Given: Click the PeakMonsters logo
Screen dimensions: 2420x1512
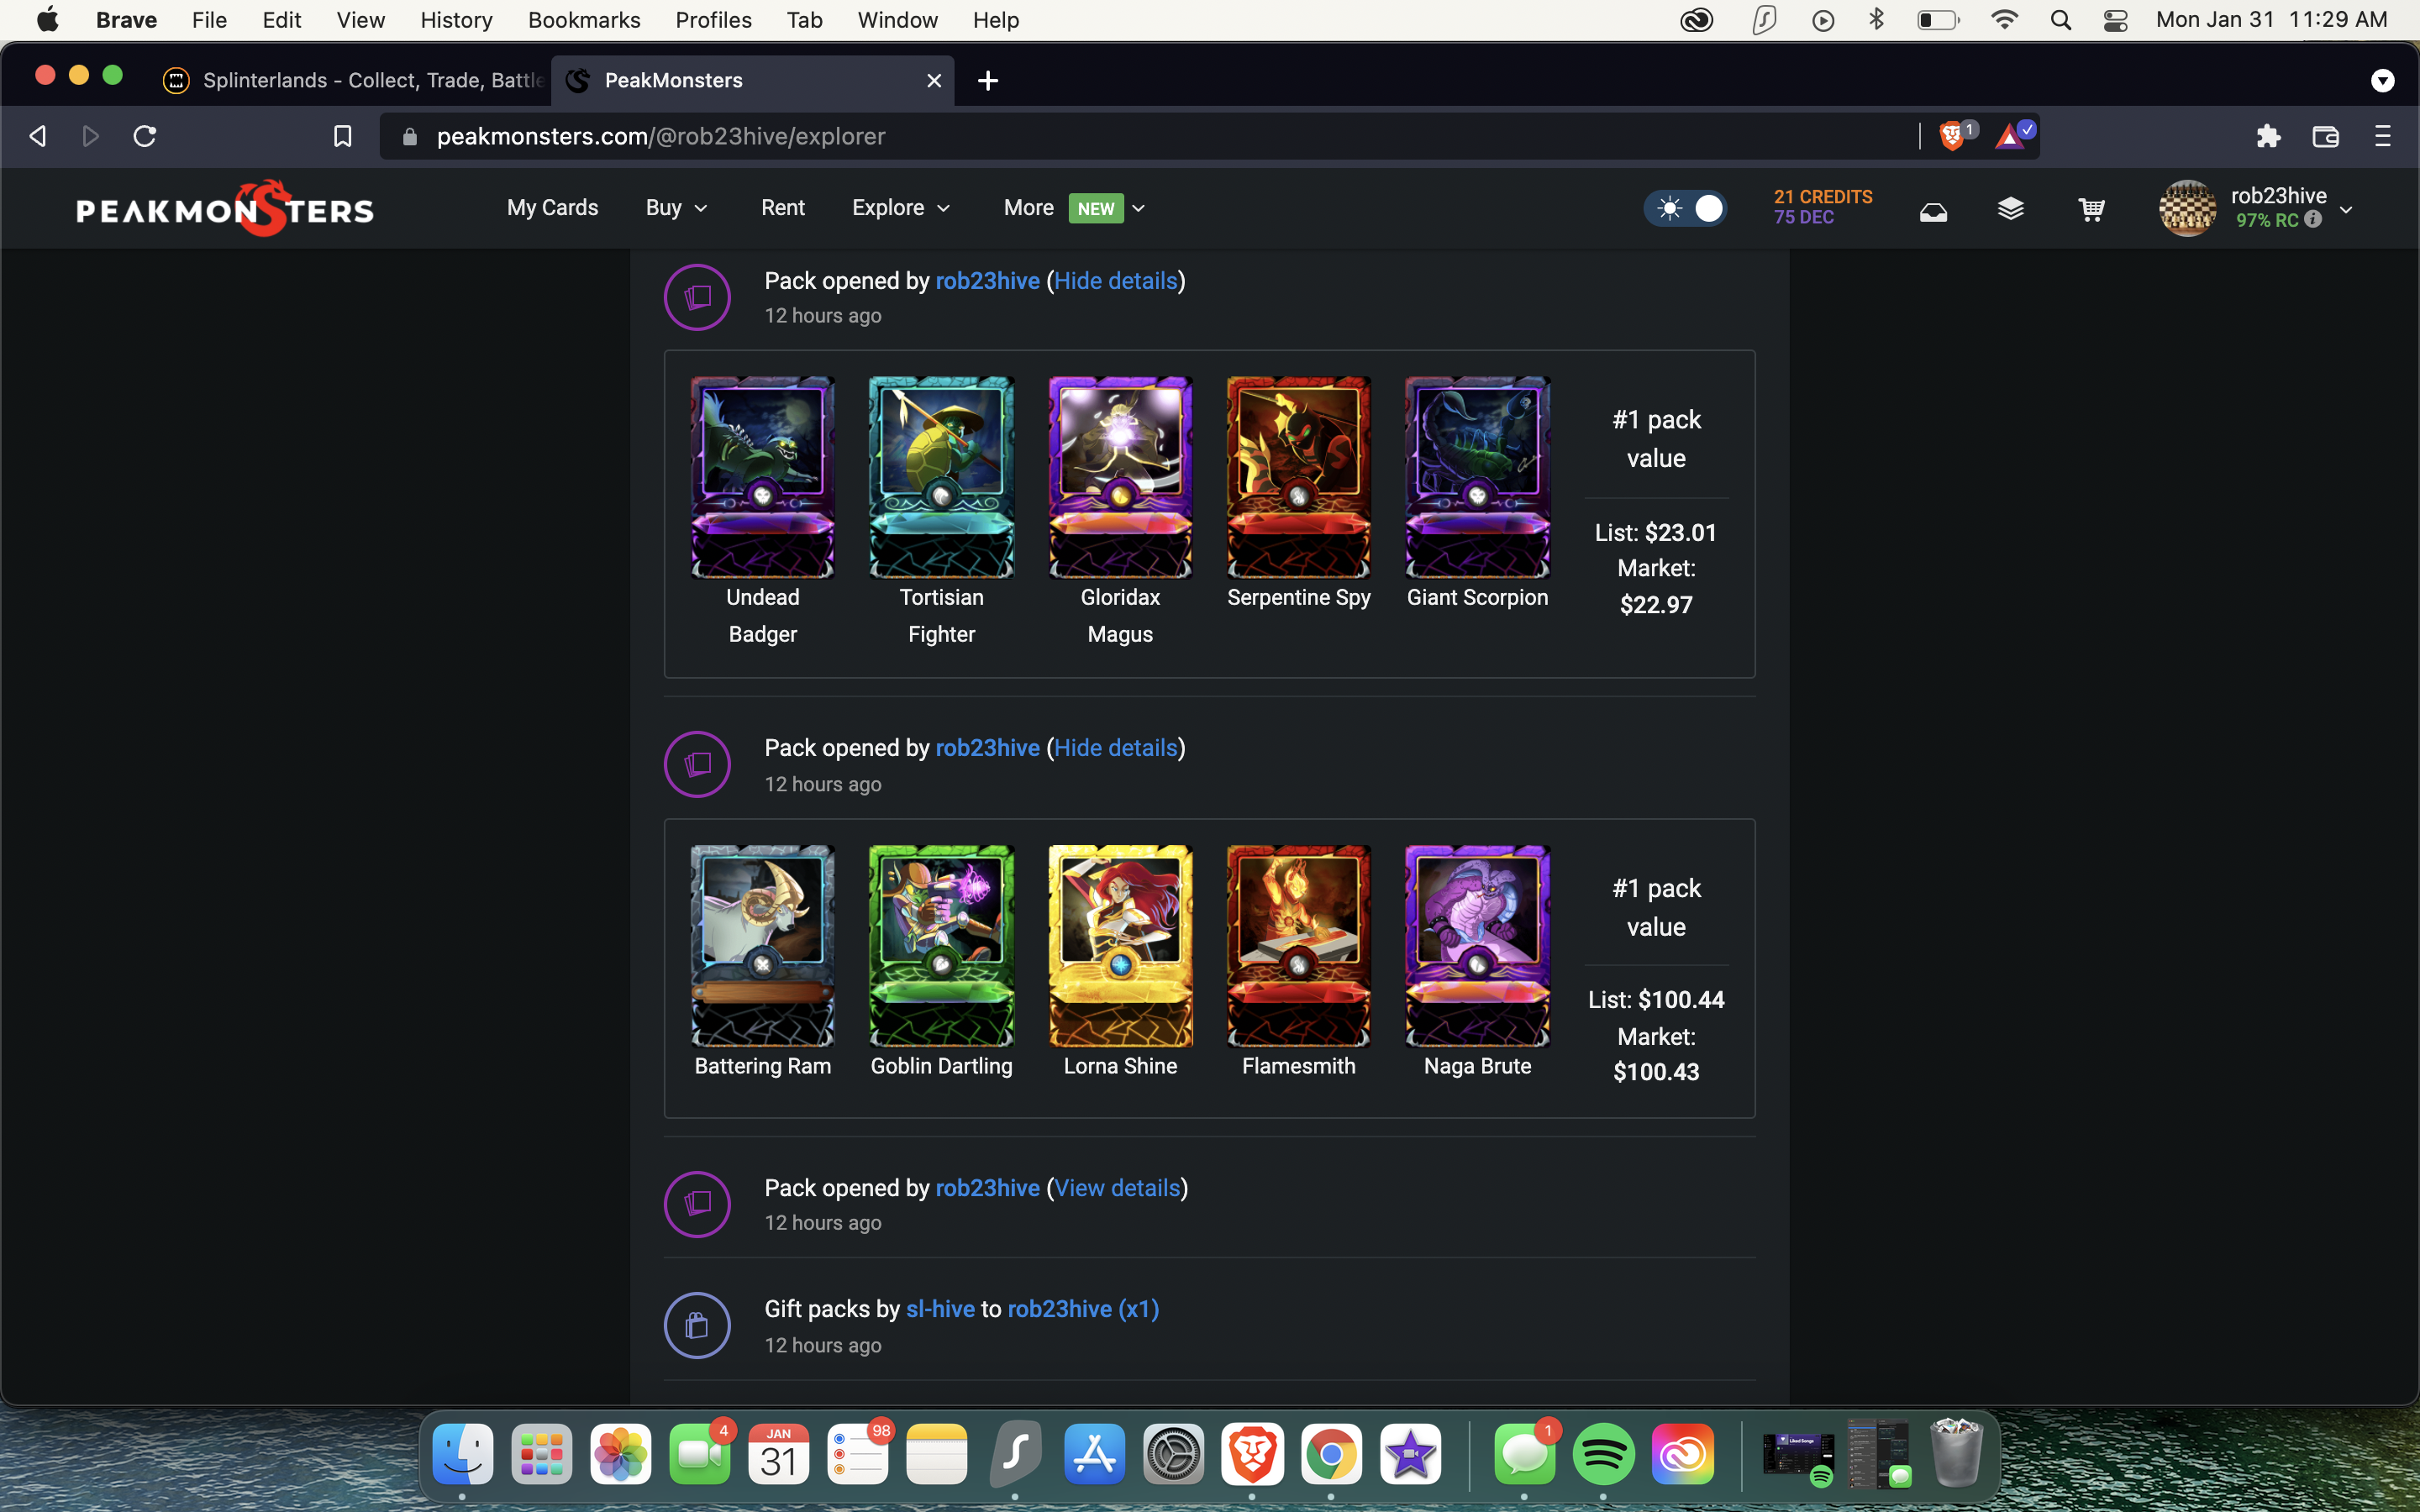Looking at the screenshot, I should tap(225, 208).
